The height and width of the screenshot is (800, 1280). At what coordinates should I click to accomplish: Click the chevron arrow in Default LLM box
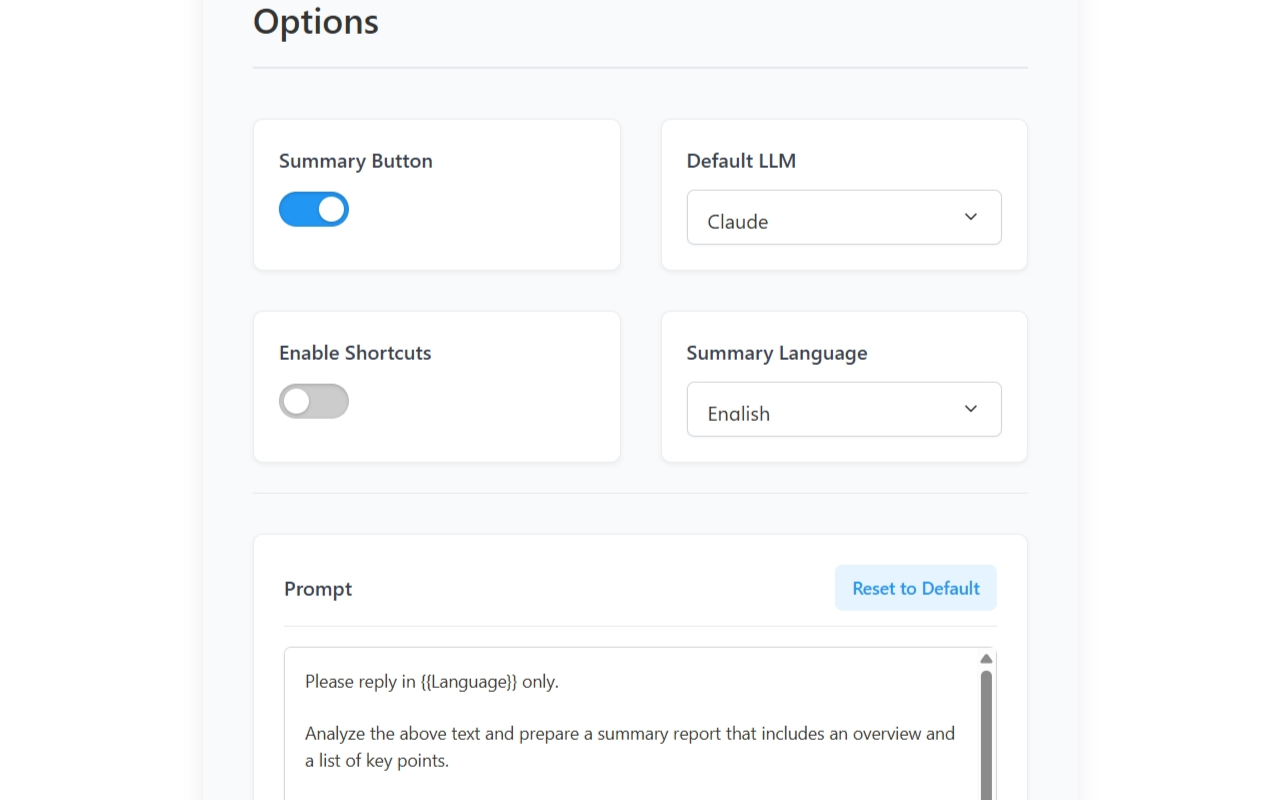pyautogui.click(x=970, y=217)
